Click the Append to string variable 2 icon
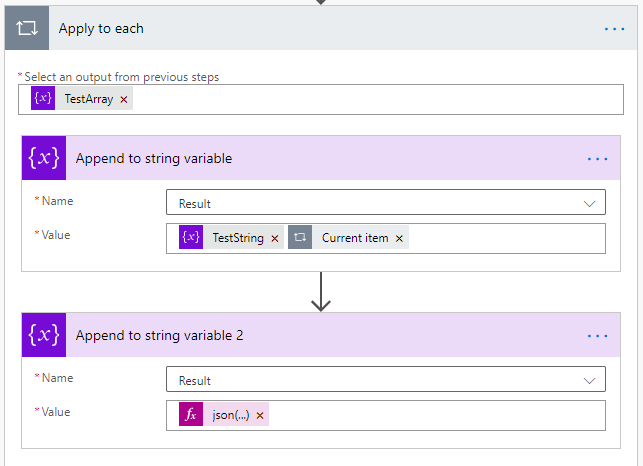The image size is (643, 466). pyautogui.click(x=44, y=335)
